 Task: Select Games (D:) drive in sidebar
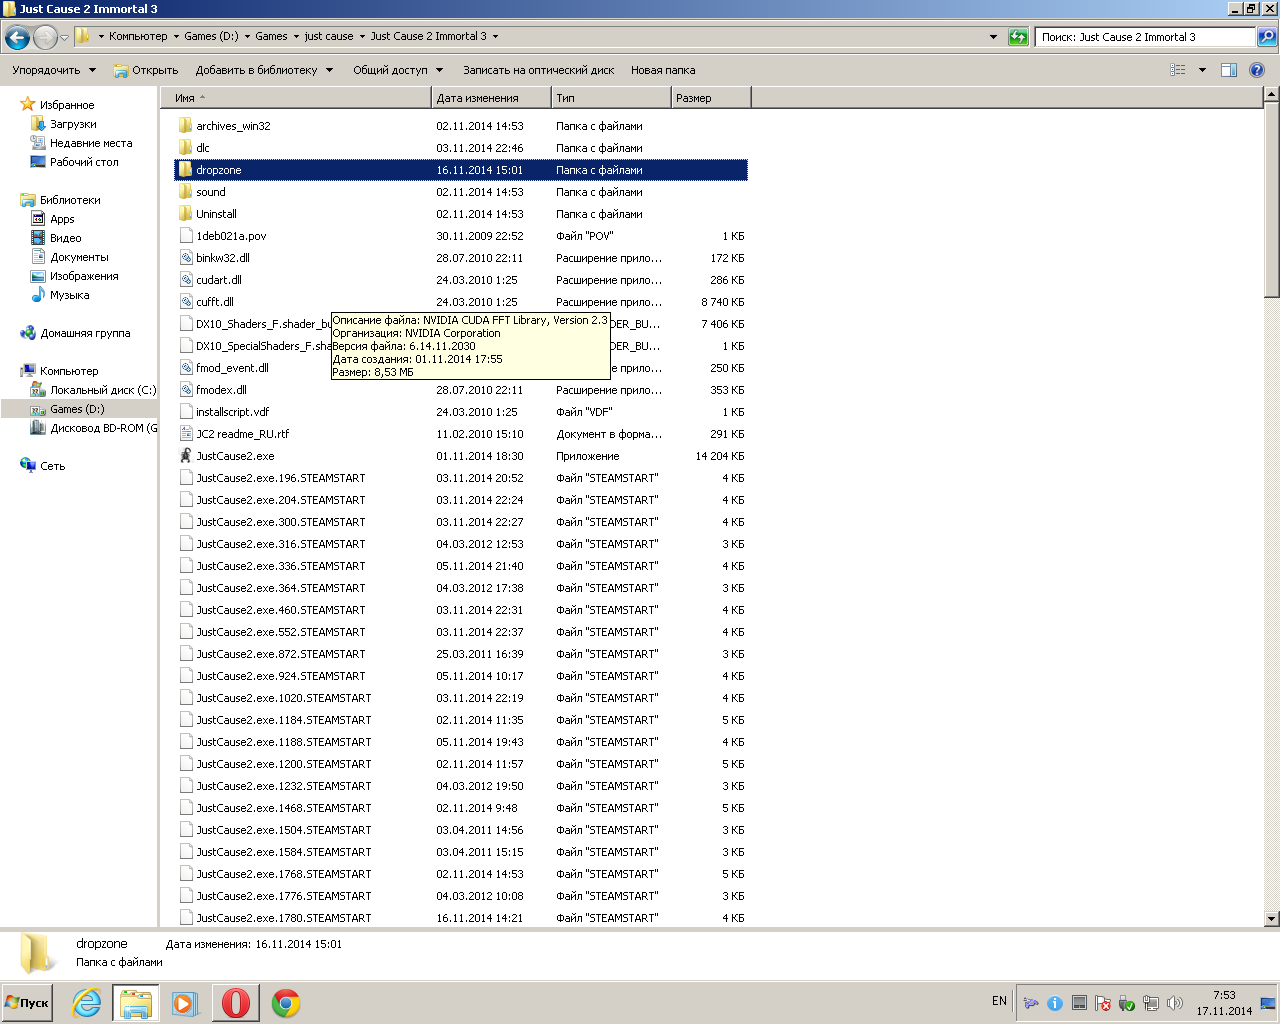coord(77,409)
